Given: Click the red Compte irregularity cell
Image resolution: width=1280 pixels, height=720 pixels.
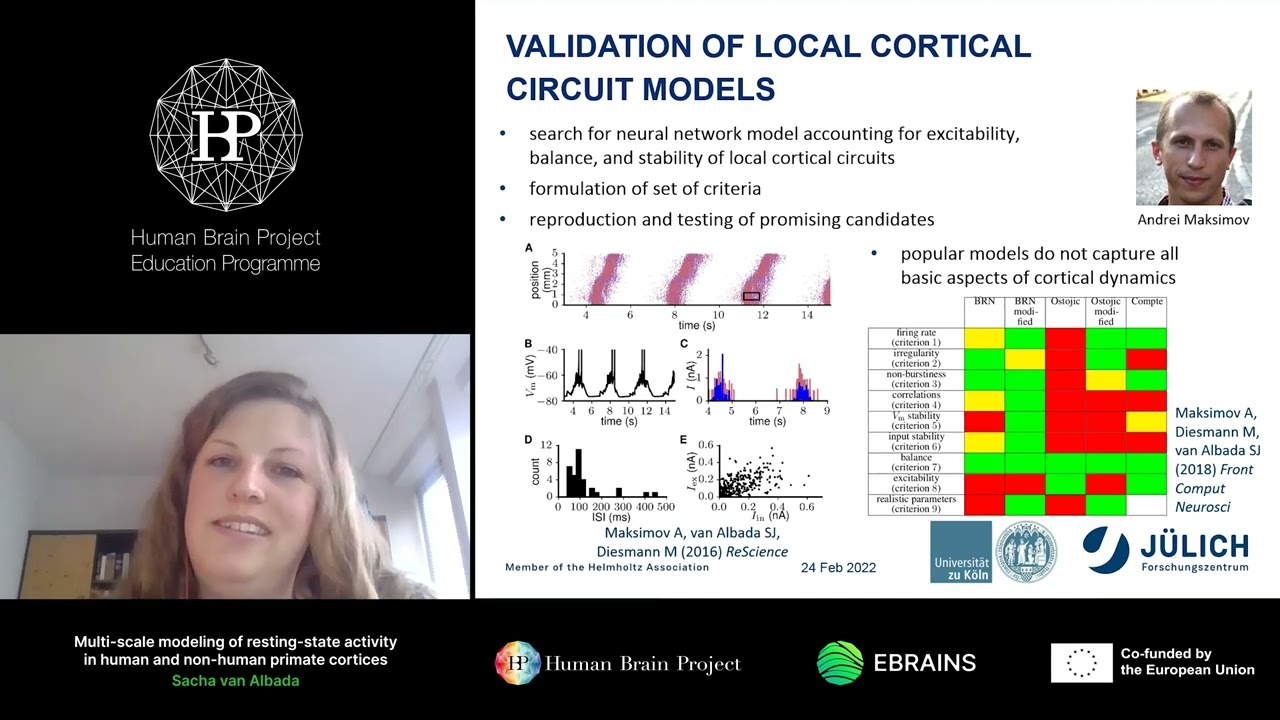Looking at the screenshot, I should click(x=1146, y=358).
